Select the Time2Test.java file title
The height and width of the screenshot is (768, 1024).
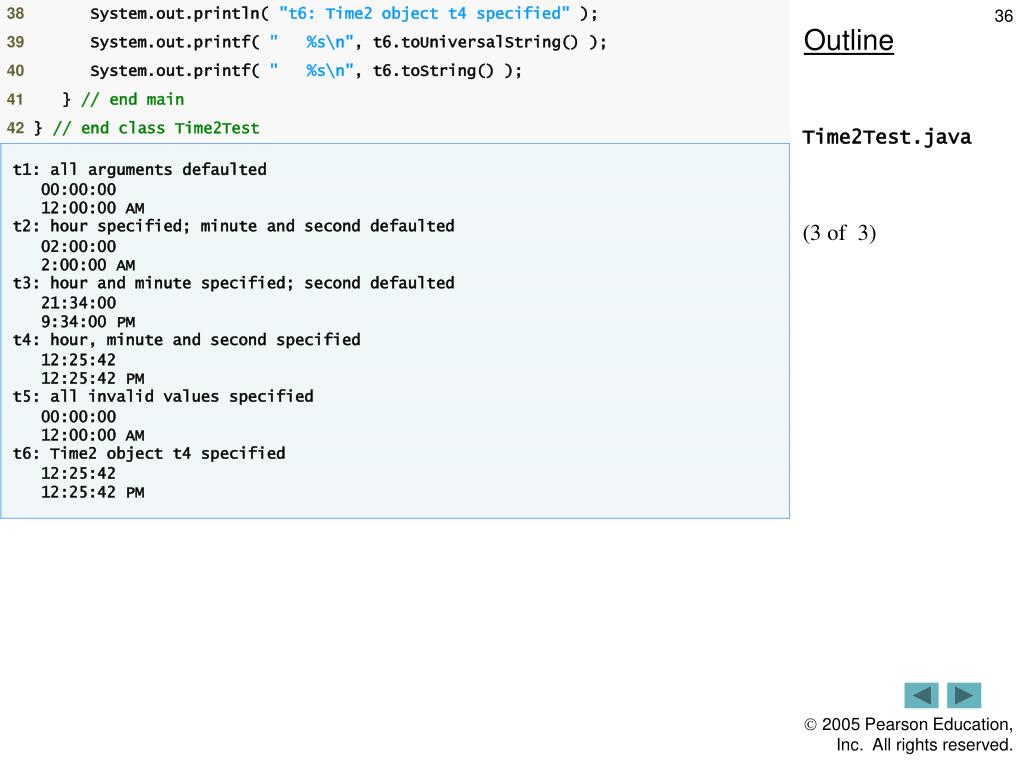click(x=887, y=137)
